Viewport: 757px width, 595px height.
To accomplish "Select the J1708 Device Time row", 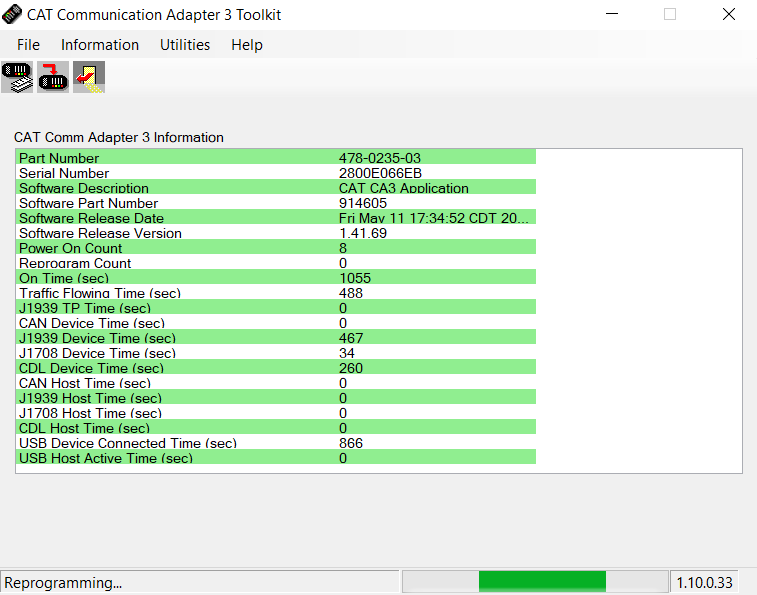I will pos(276,352).
